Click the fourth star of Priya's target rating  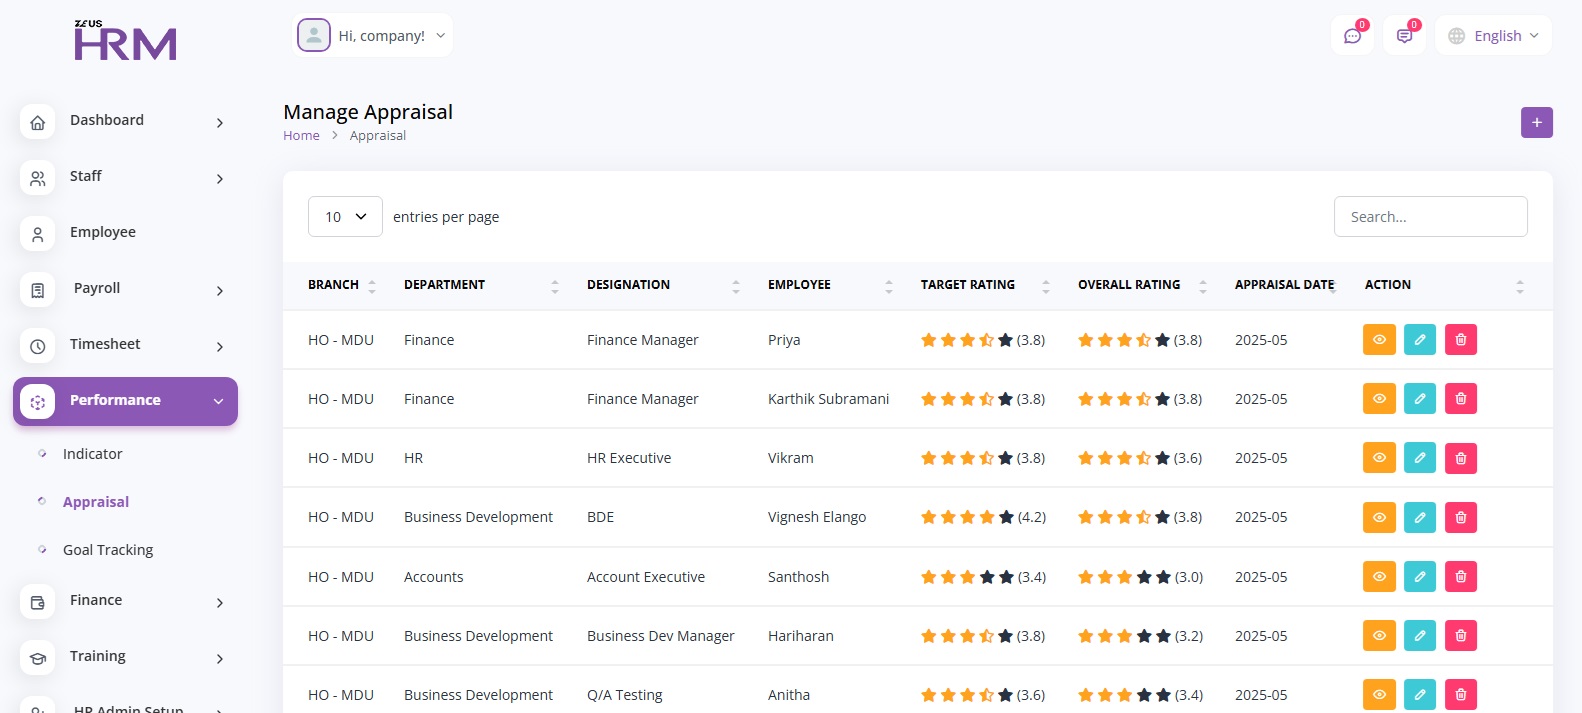click(986, 340)
